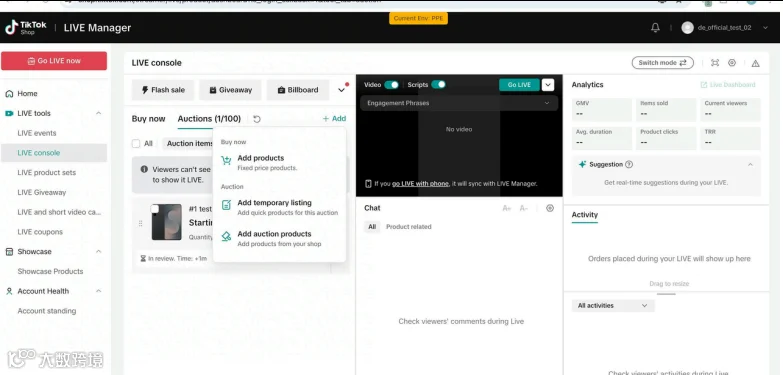Decrease chat font size with A-

pyautogui.click(x=523, y=208)
